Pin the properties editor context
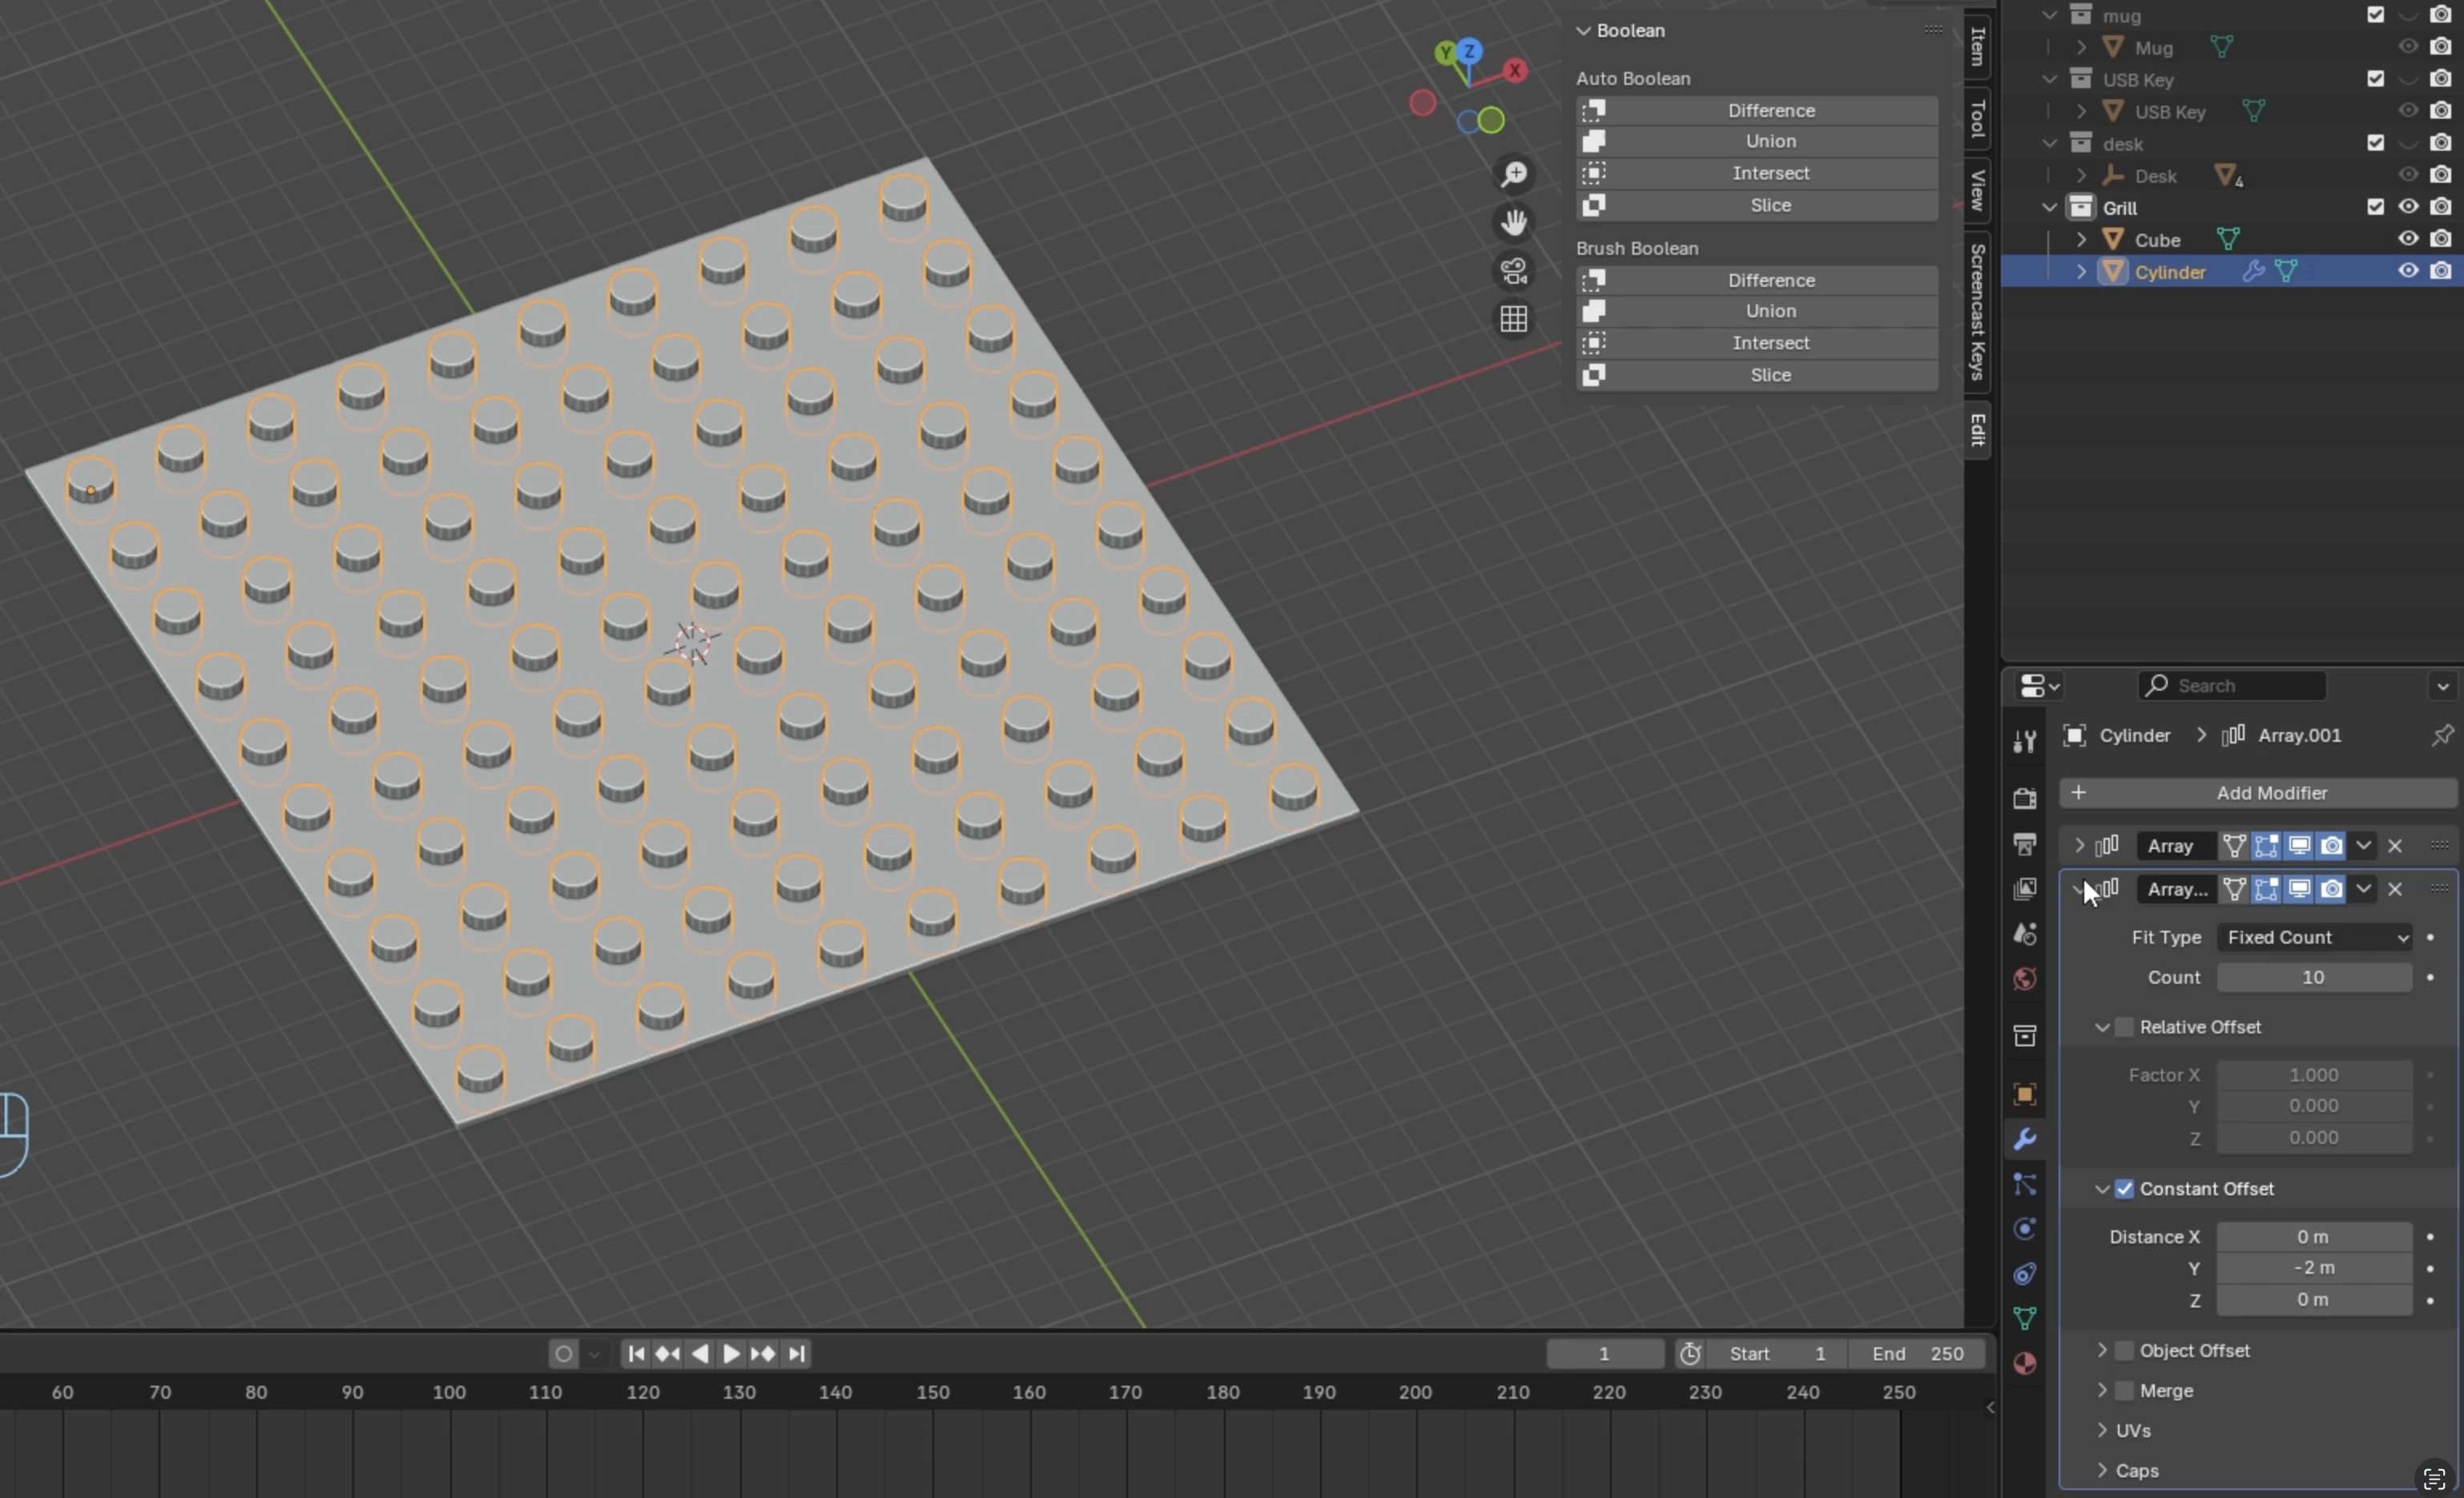Screen dimensions: 2464x1498 click(x=2442, y=736)
